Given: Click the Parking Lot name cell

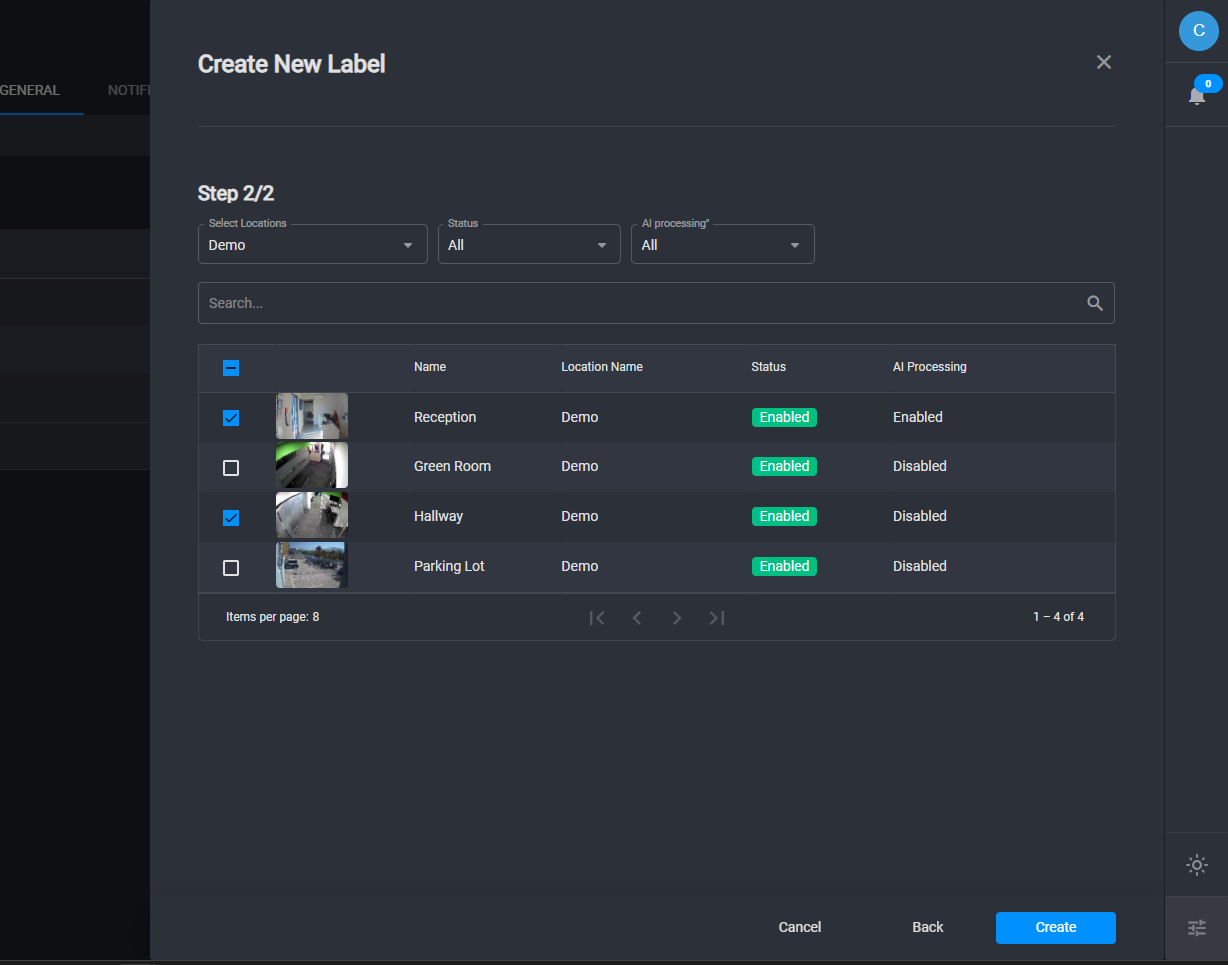Looking at the screenshot, I should point(449,566).
